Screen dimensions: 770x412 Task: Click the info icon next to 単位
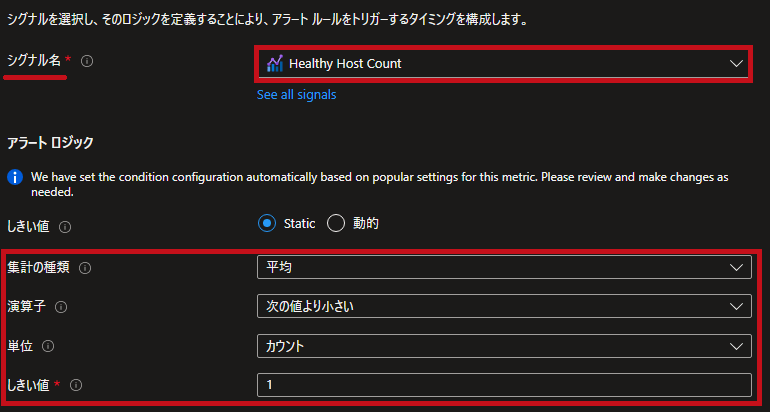(x=48, y=347)
